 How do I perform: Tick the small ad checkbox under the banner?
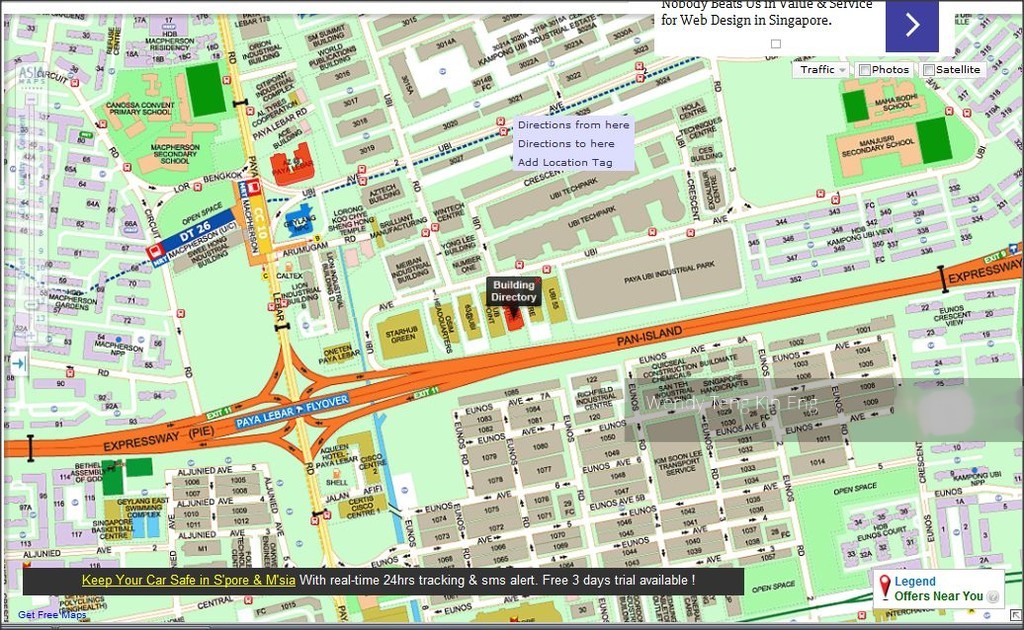776,44
